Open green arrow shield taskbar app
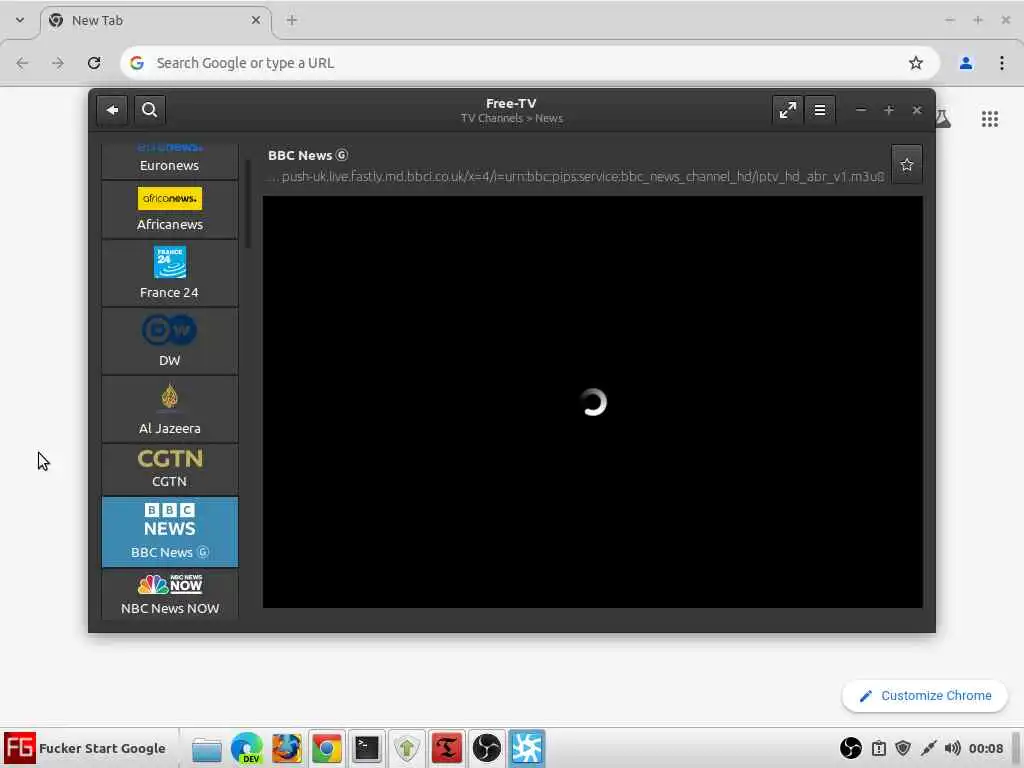 click(x=406, y=748)
